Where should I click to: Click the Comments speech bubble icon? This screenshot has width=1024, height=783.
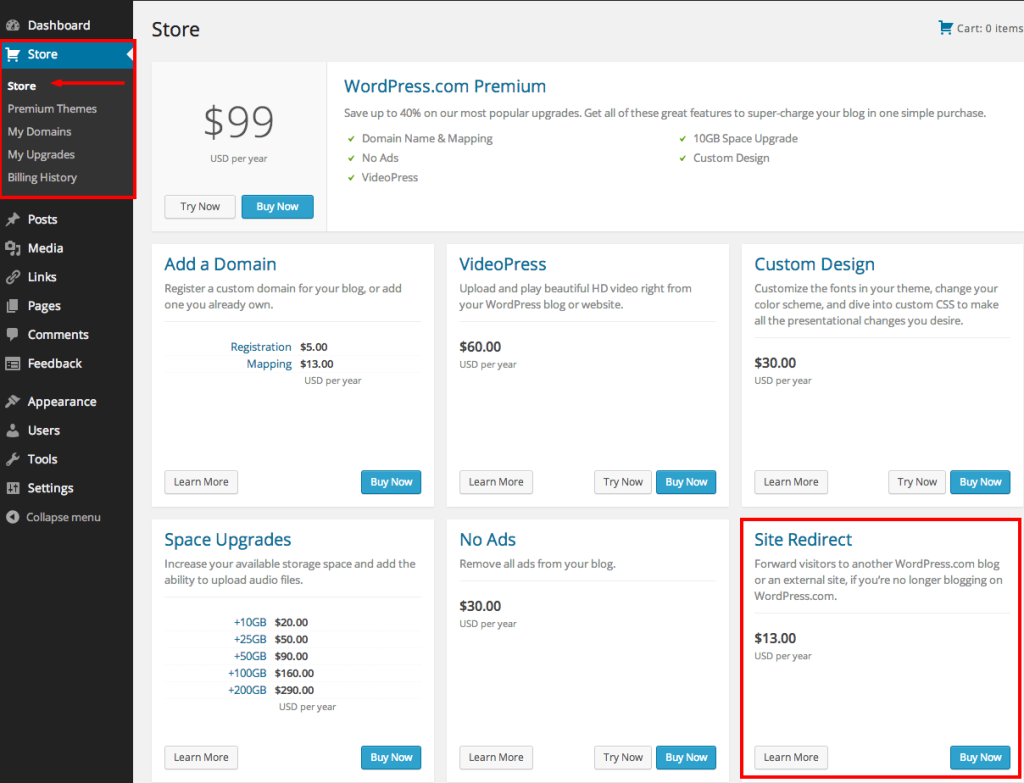click(12, 334)
